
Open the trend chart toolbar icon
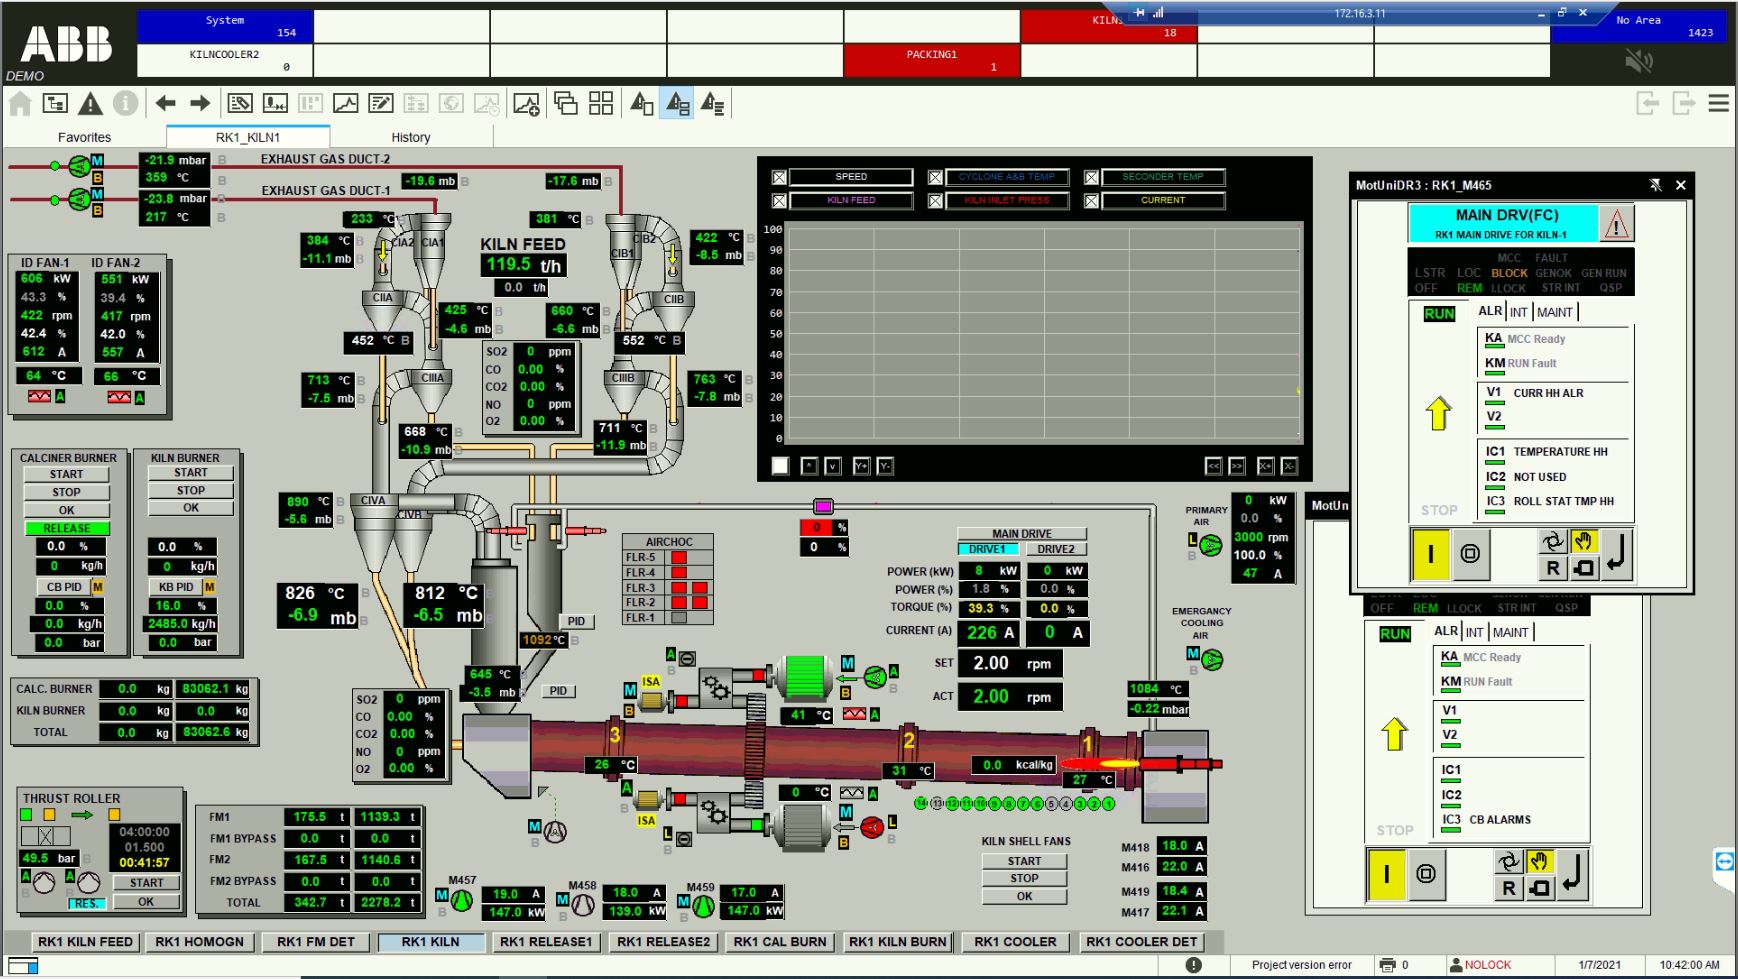pos(345,103)
